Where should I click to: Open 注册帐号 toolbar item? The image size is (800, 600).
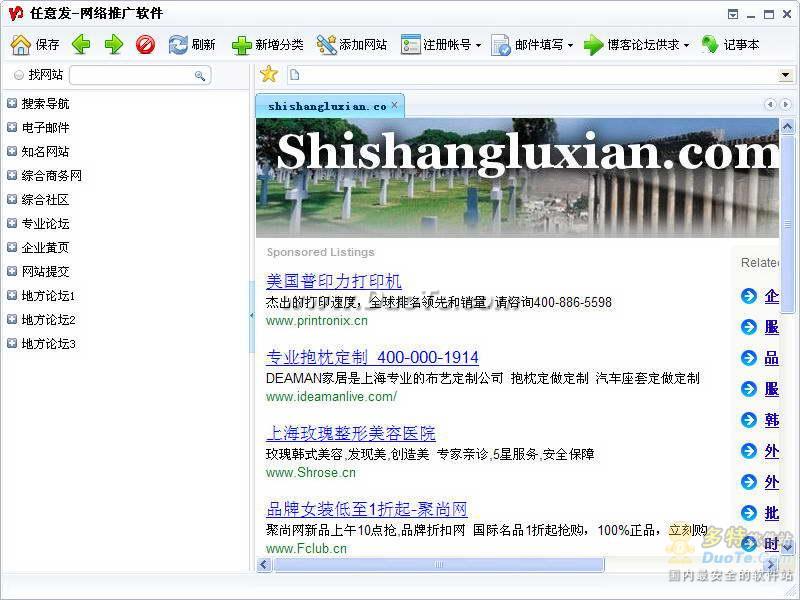click(x=436, y=45)
